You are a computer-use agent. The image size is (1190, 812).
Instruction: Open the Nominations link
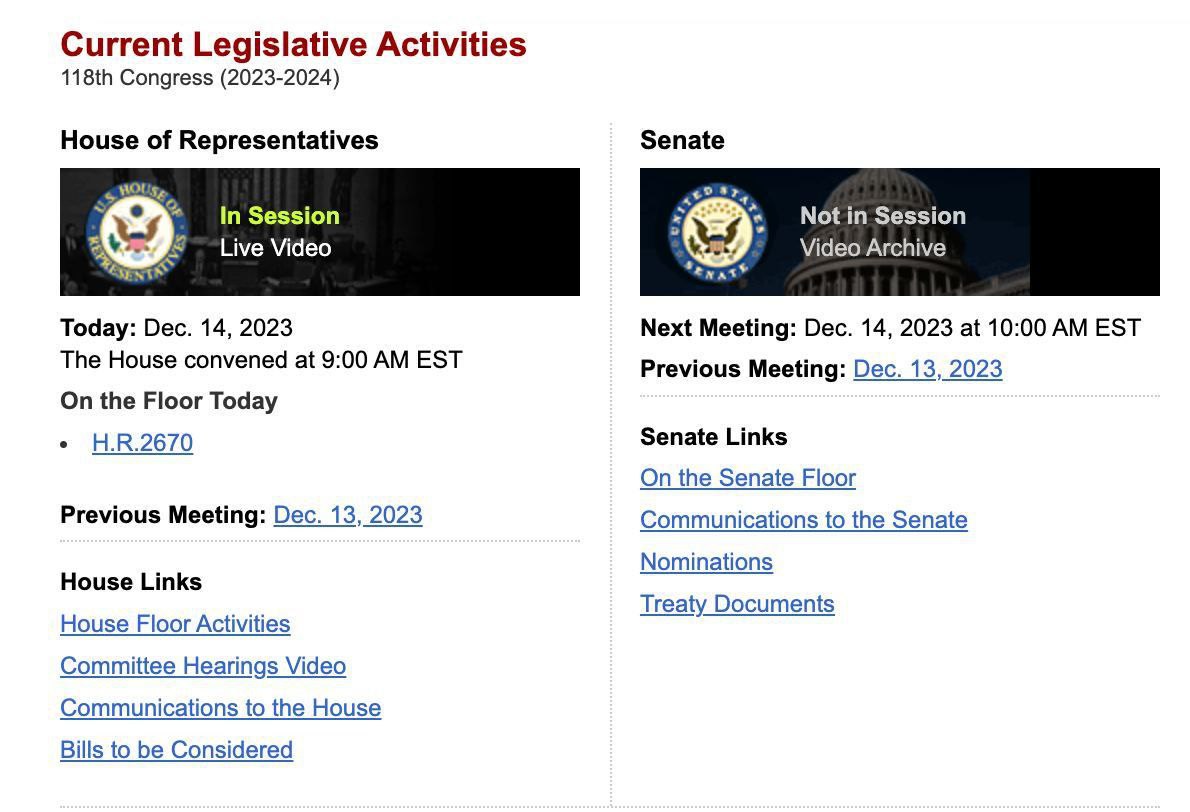tap(707, 562)
